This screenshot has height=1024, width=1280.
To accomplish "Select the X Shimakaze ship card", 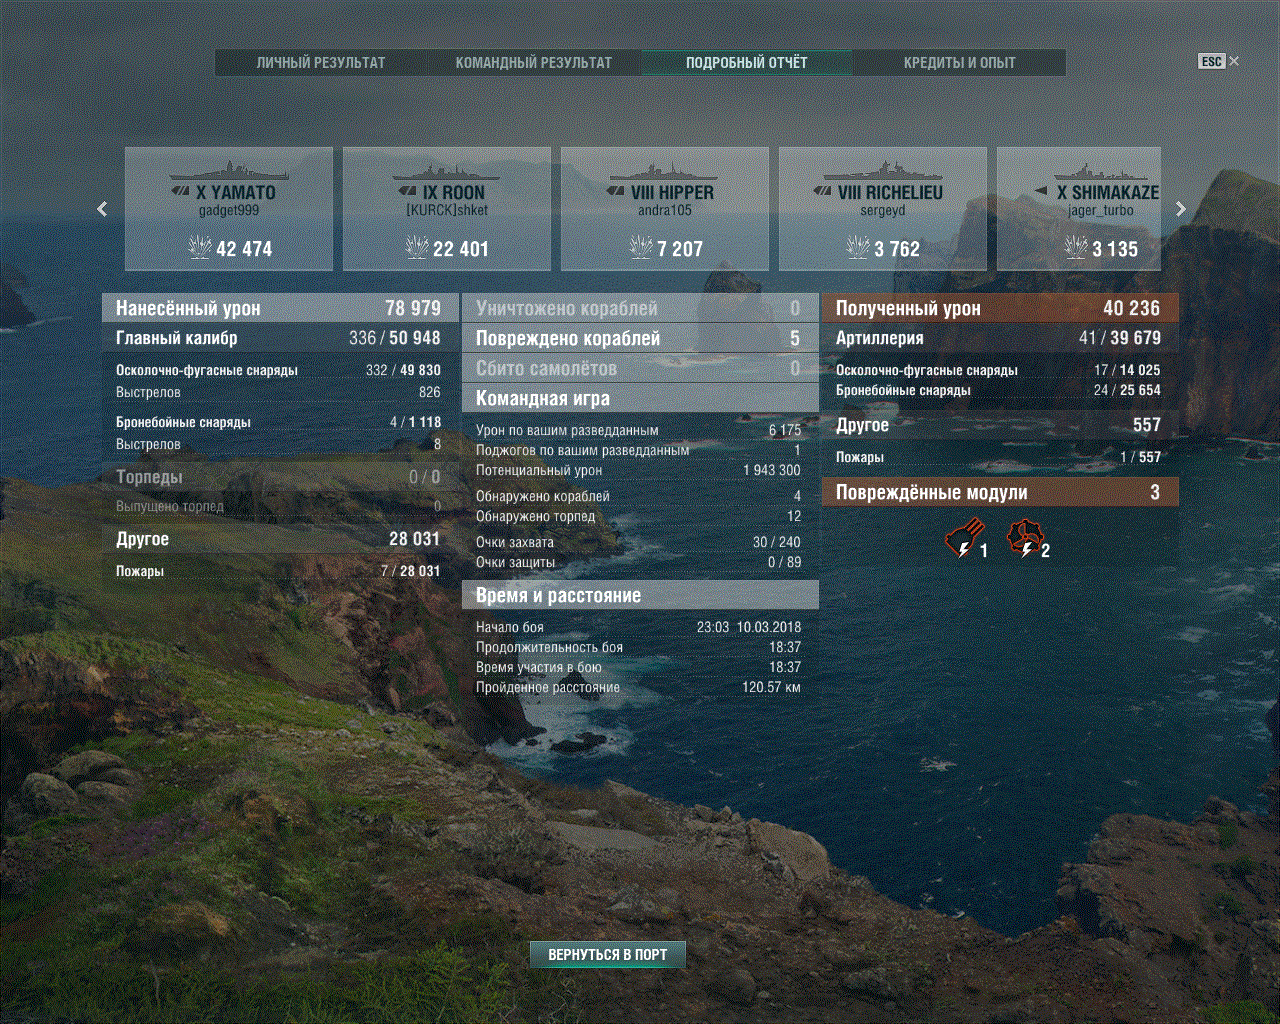I will (1079, 208).
